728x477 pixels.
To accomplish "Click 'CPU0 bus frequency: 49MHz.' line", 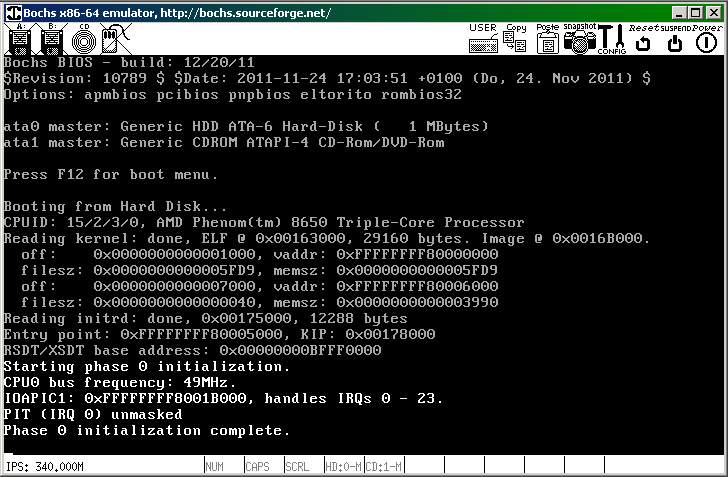I will (x=120, y=383).
